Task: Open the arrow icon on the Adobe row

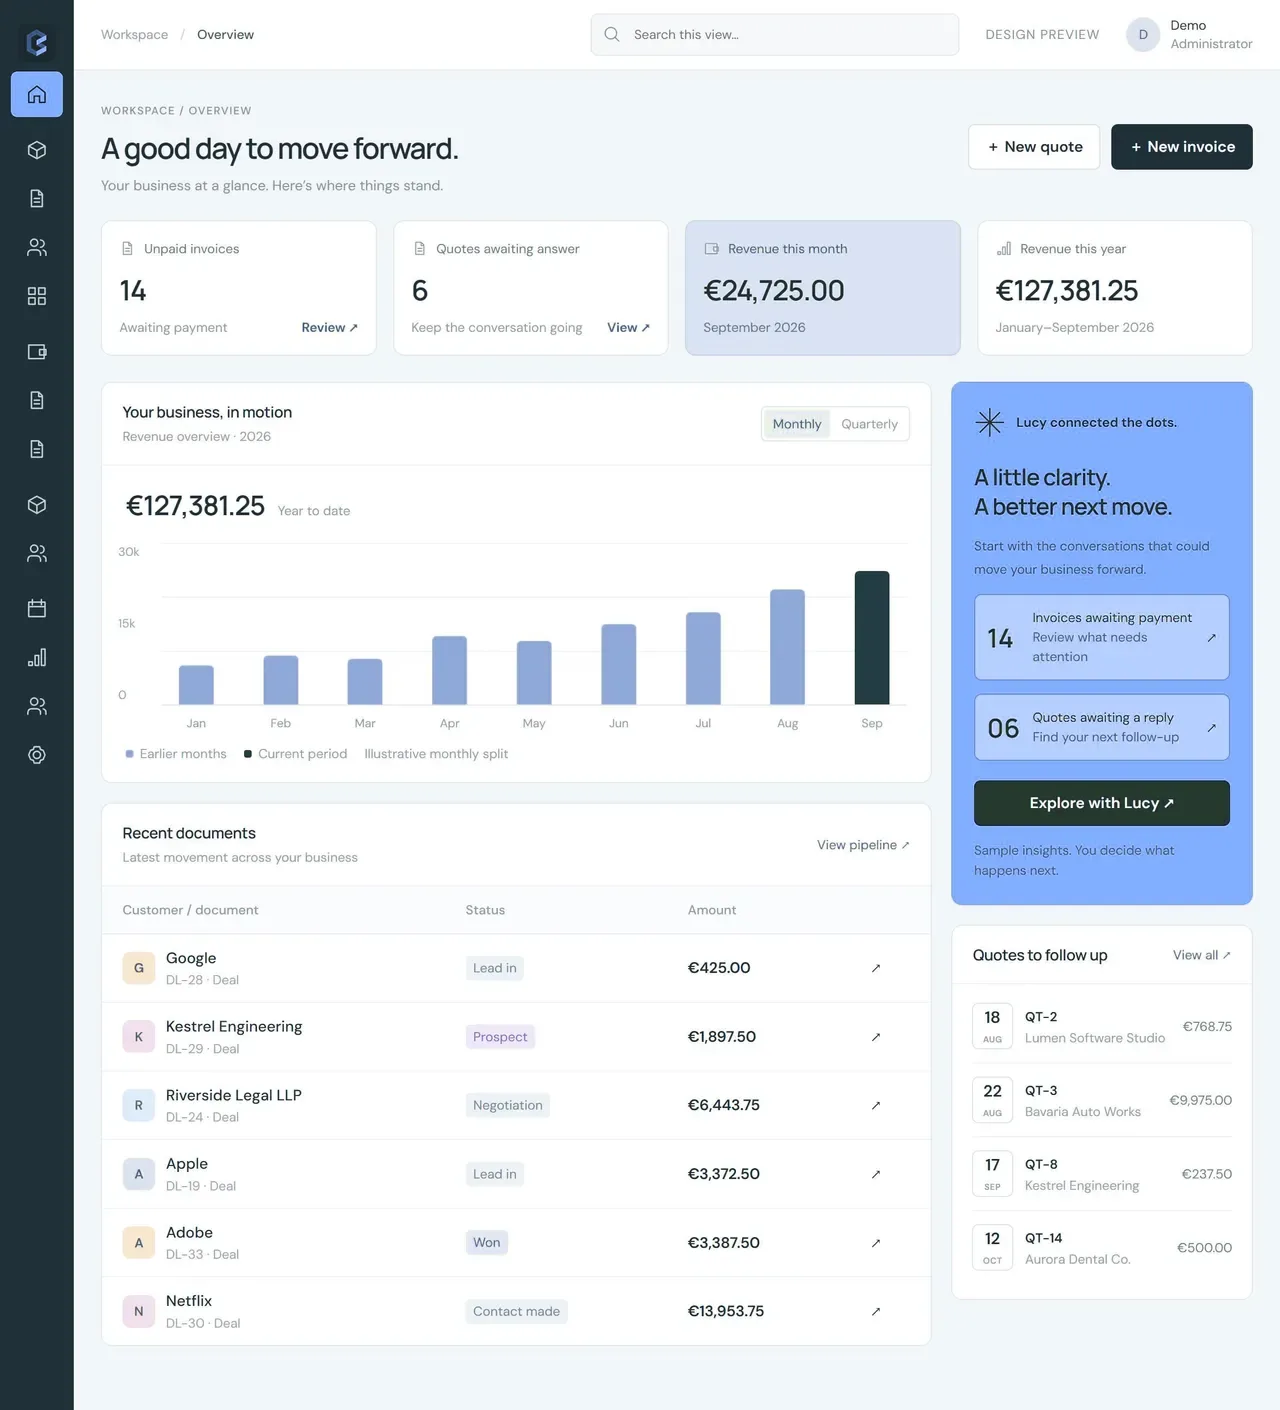Action: (876, 1243)
